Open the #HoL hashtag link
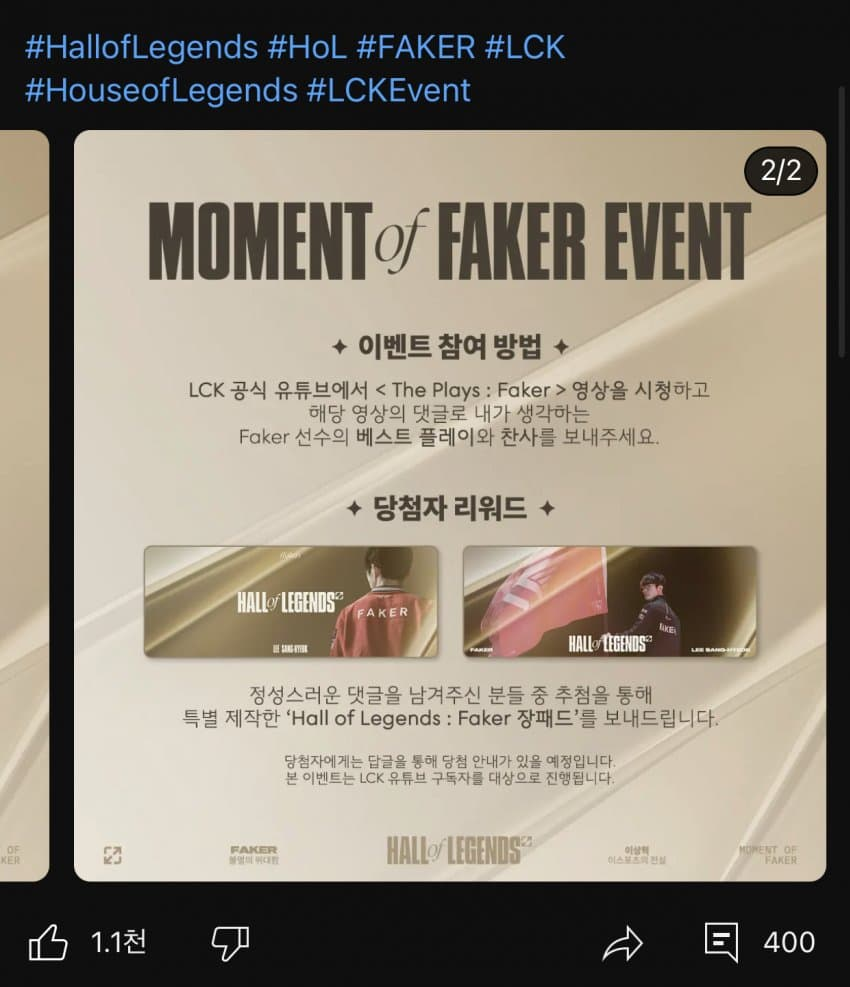Viewport: 850px width, 987px height. (x=307, y=47)
